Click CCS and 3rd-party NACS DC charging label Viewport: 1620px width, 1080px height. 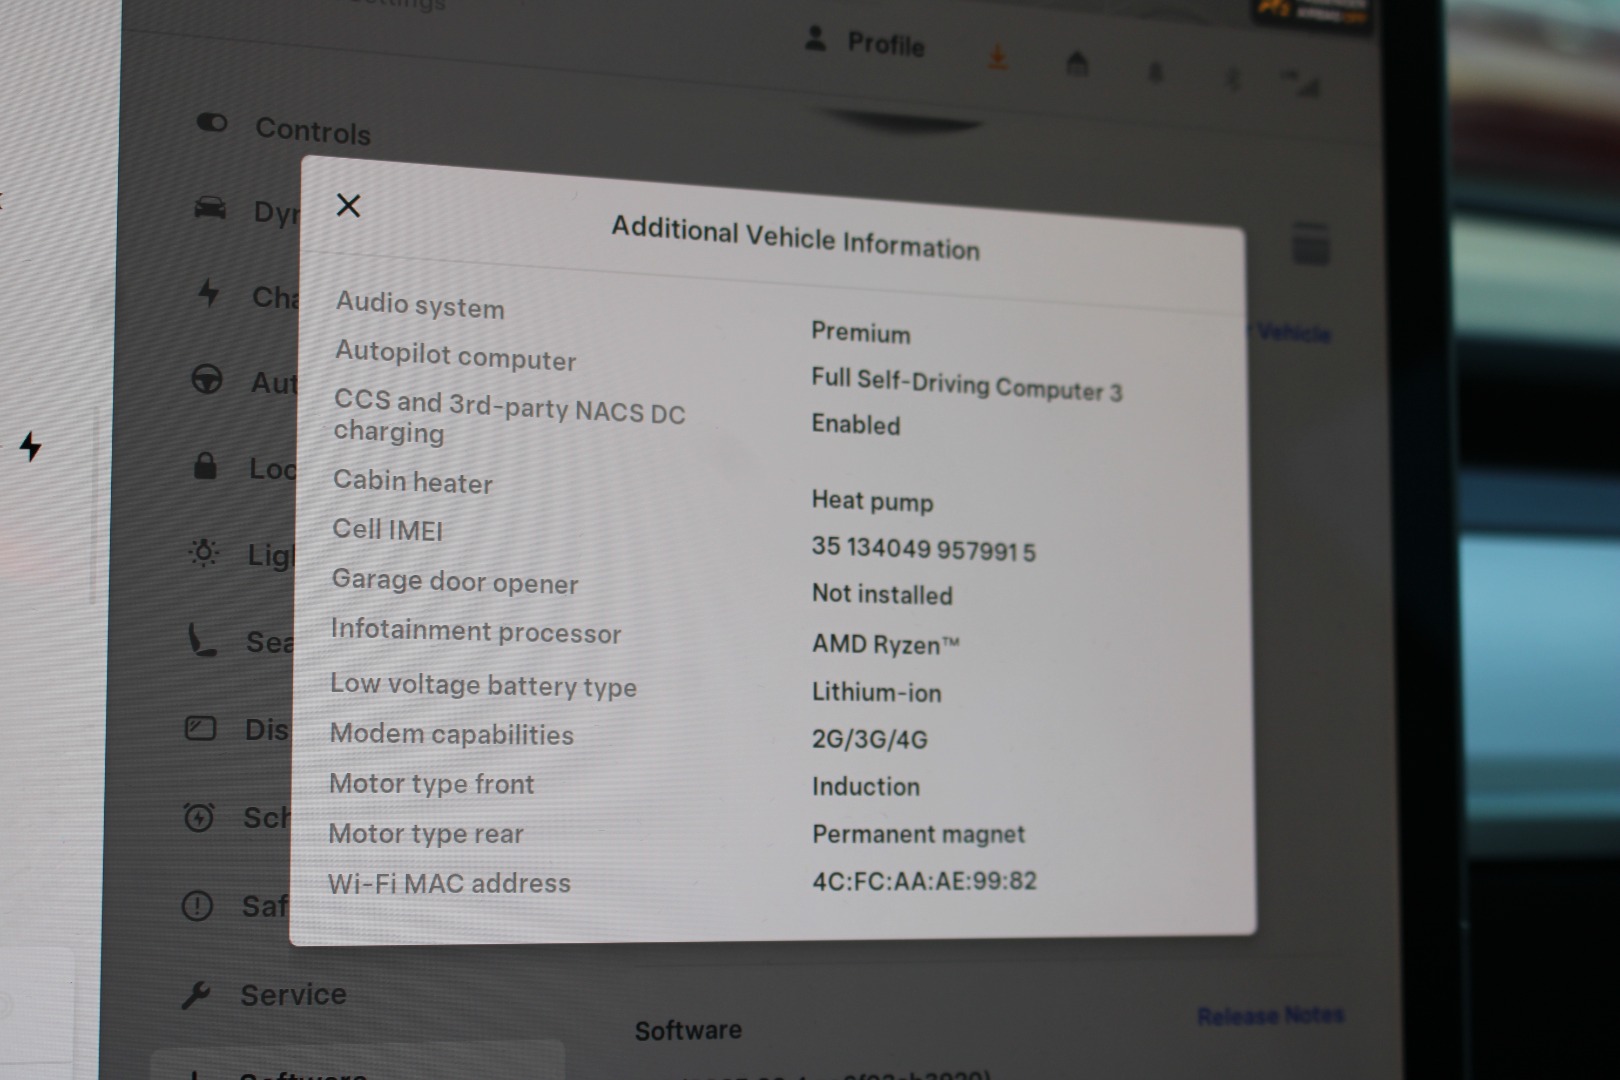point(509,416)
